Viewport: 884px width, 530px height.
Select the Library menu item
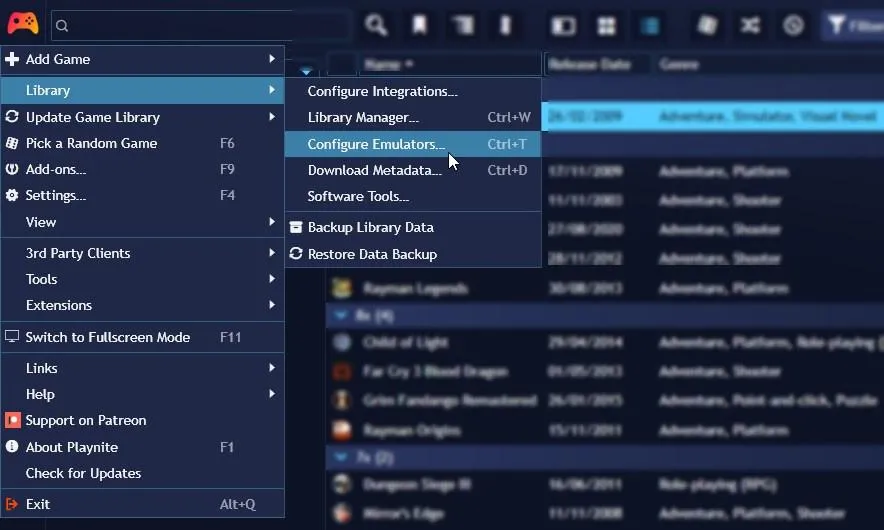click(x=142, y=90)
